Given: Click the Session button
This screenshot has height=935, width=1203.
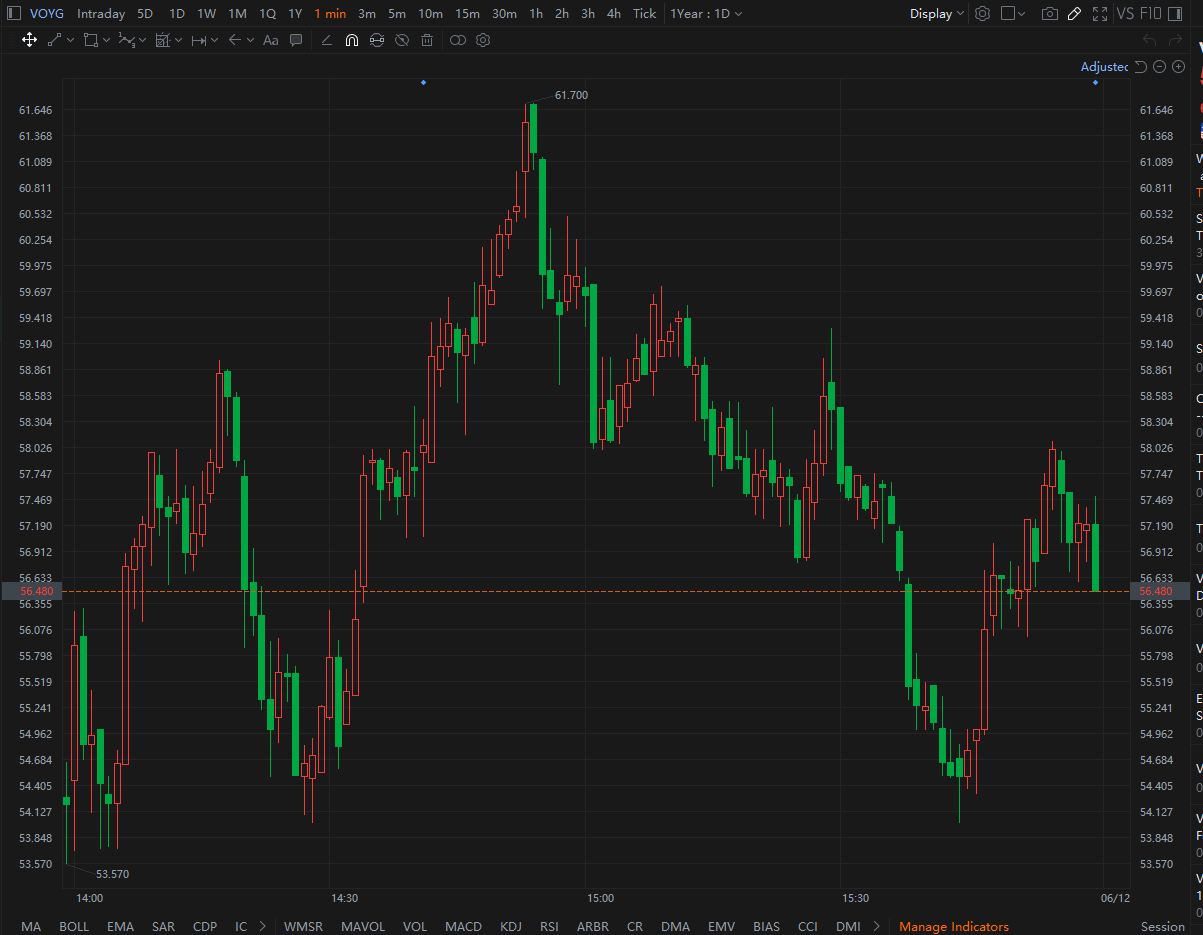Looking at the screenshot, I should (1162, 926).
